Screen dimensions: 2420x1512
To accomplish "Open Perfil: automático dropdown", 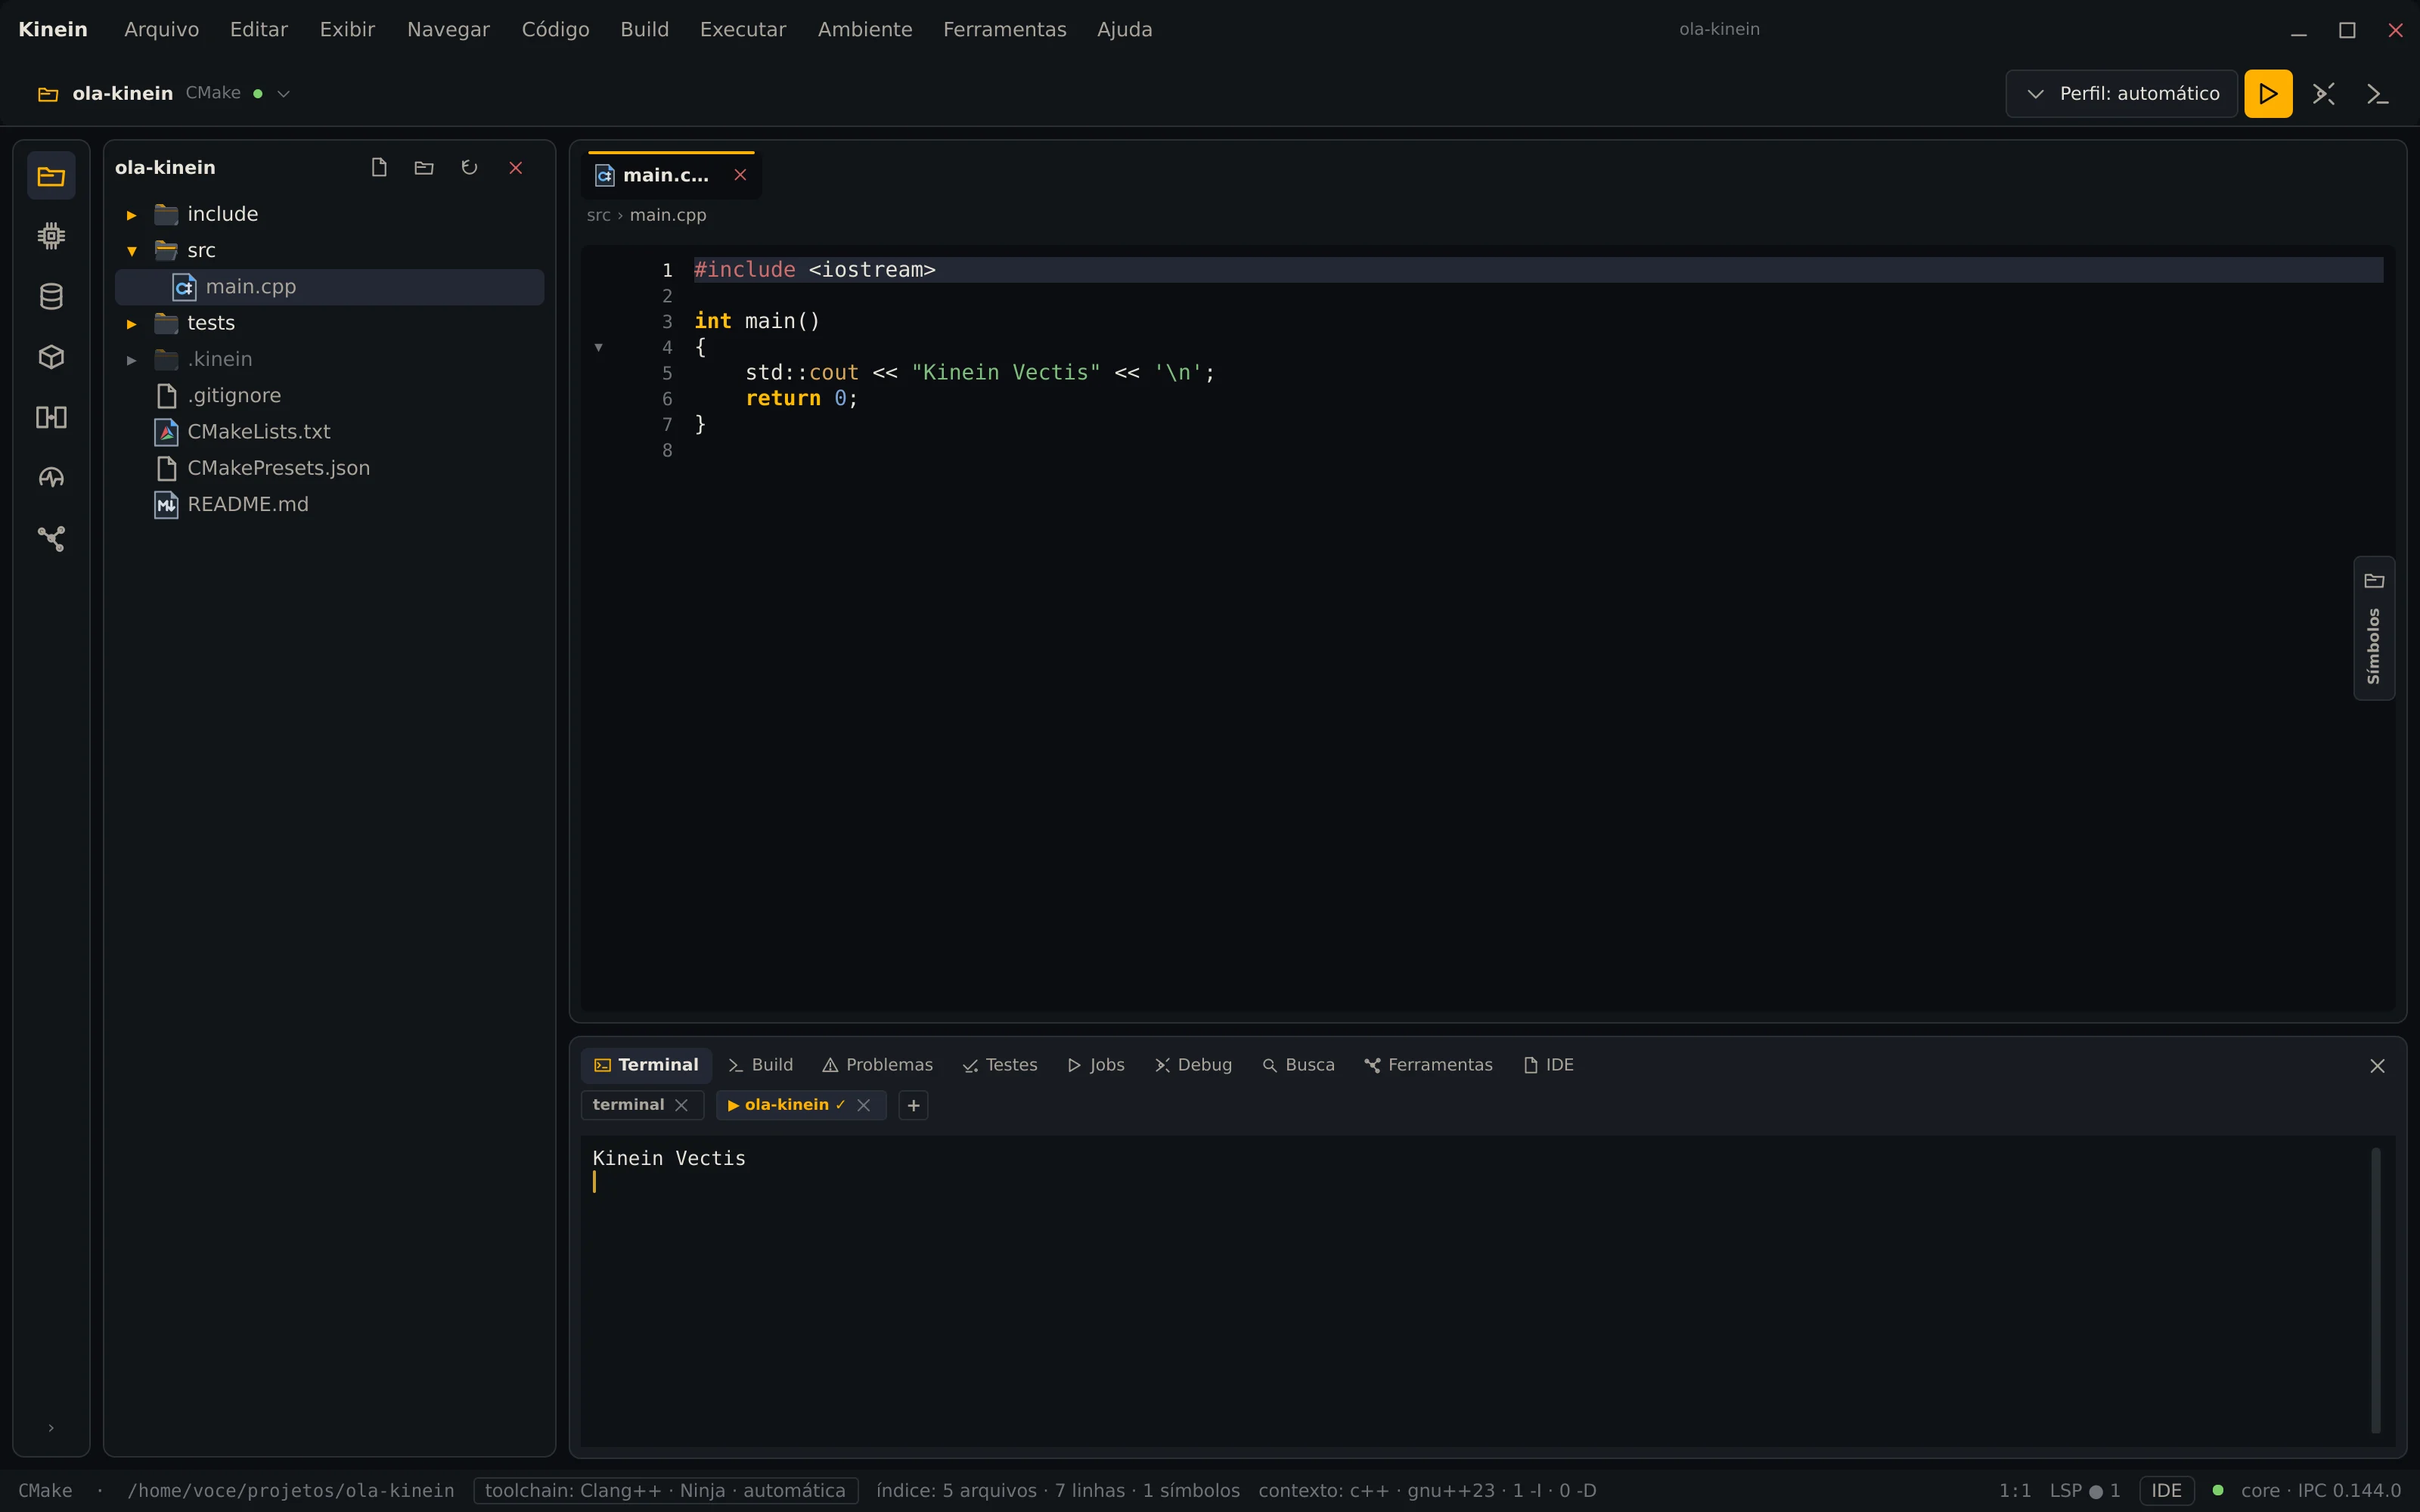I will coord(2121,93).
